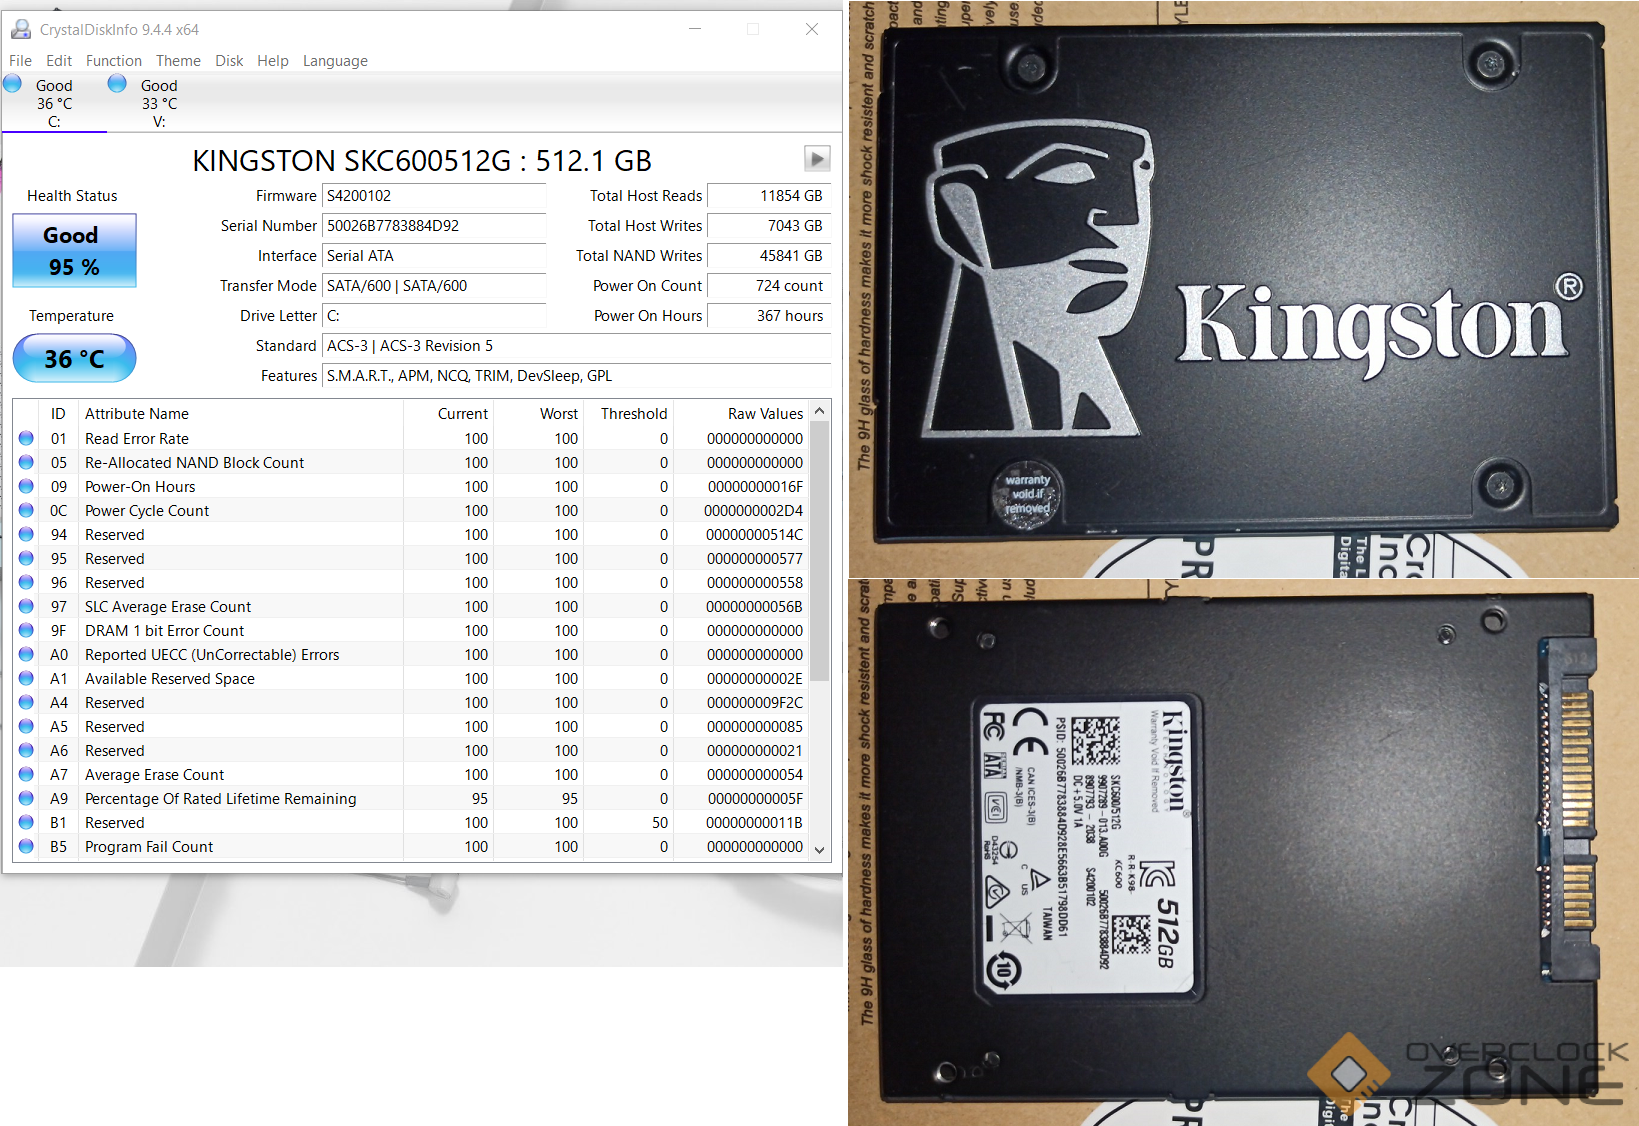Open the Function menu
Image resolution: width=1639 pixels, height=1126 pixels.
tap(114, 61)
